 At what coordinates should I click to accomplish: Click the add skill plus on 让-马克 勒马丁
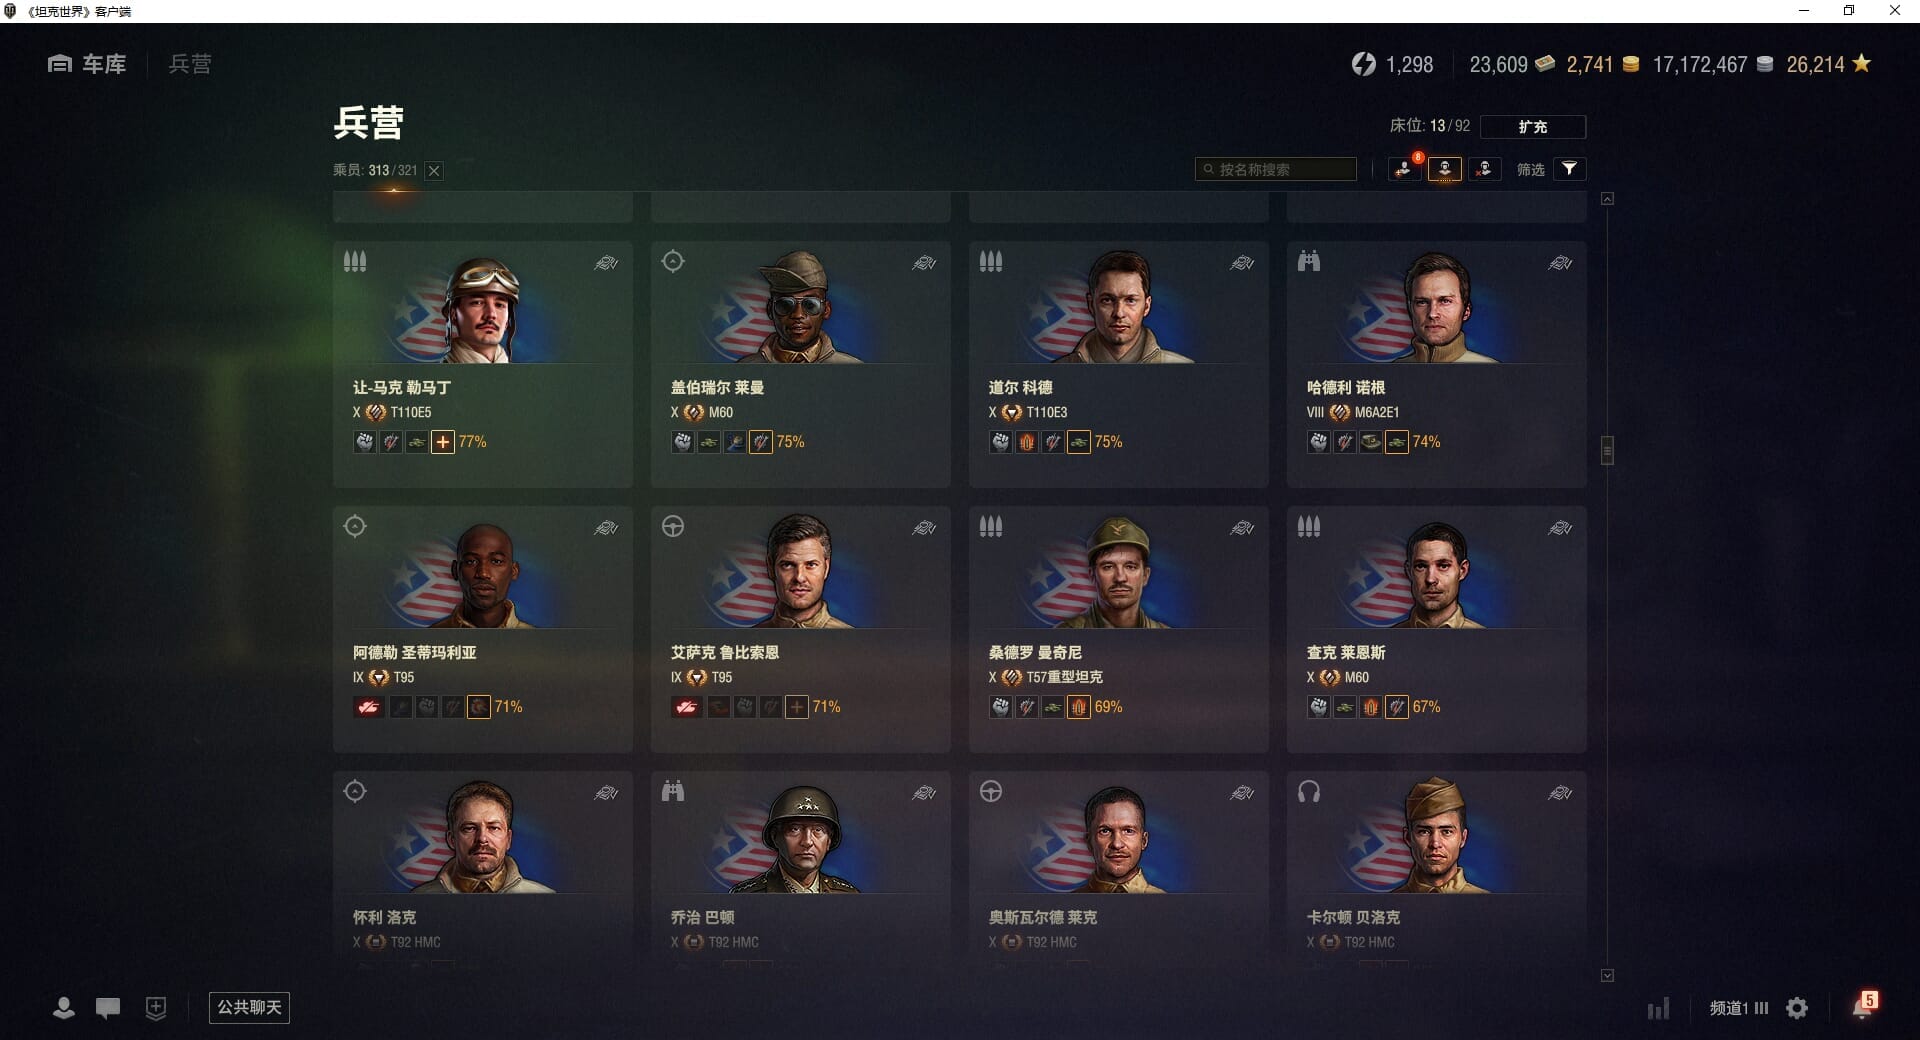point(443,442)
